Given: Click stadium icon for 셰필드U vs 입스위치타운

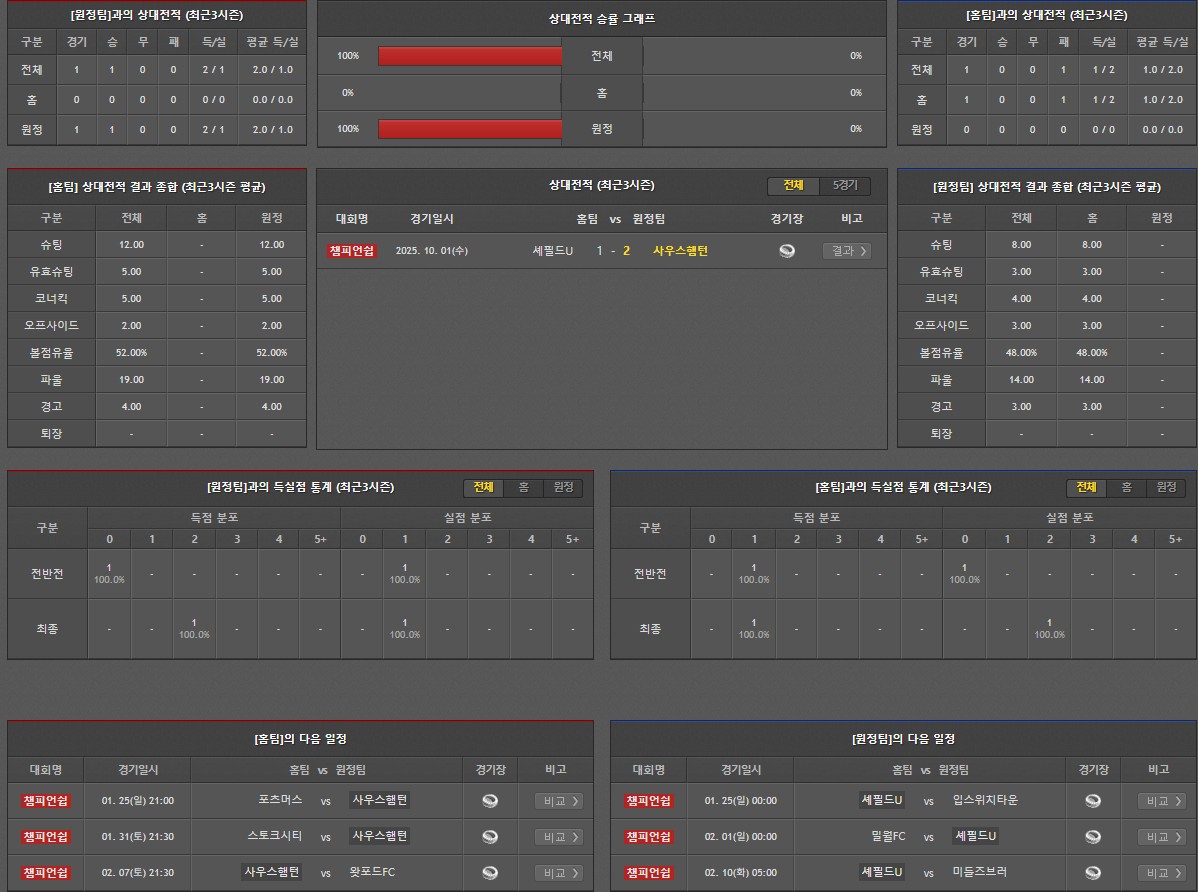Looking at the screenshot, I should click(1093, 801).
